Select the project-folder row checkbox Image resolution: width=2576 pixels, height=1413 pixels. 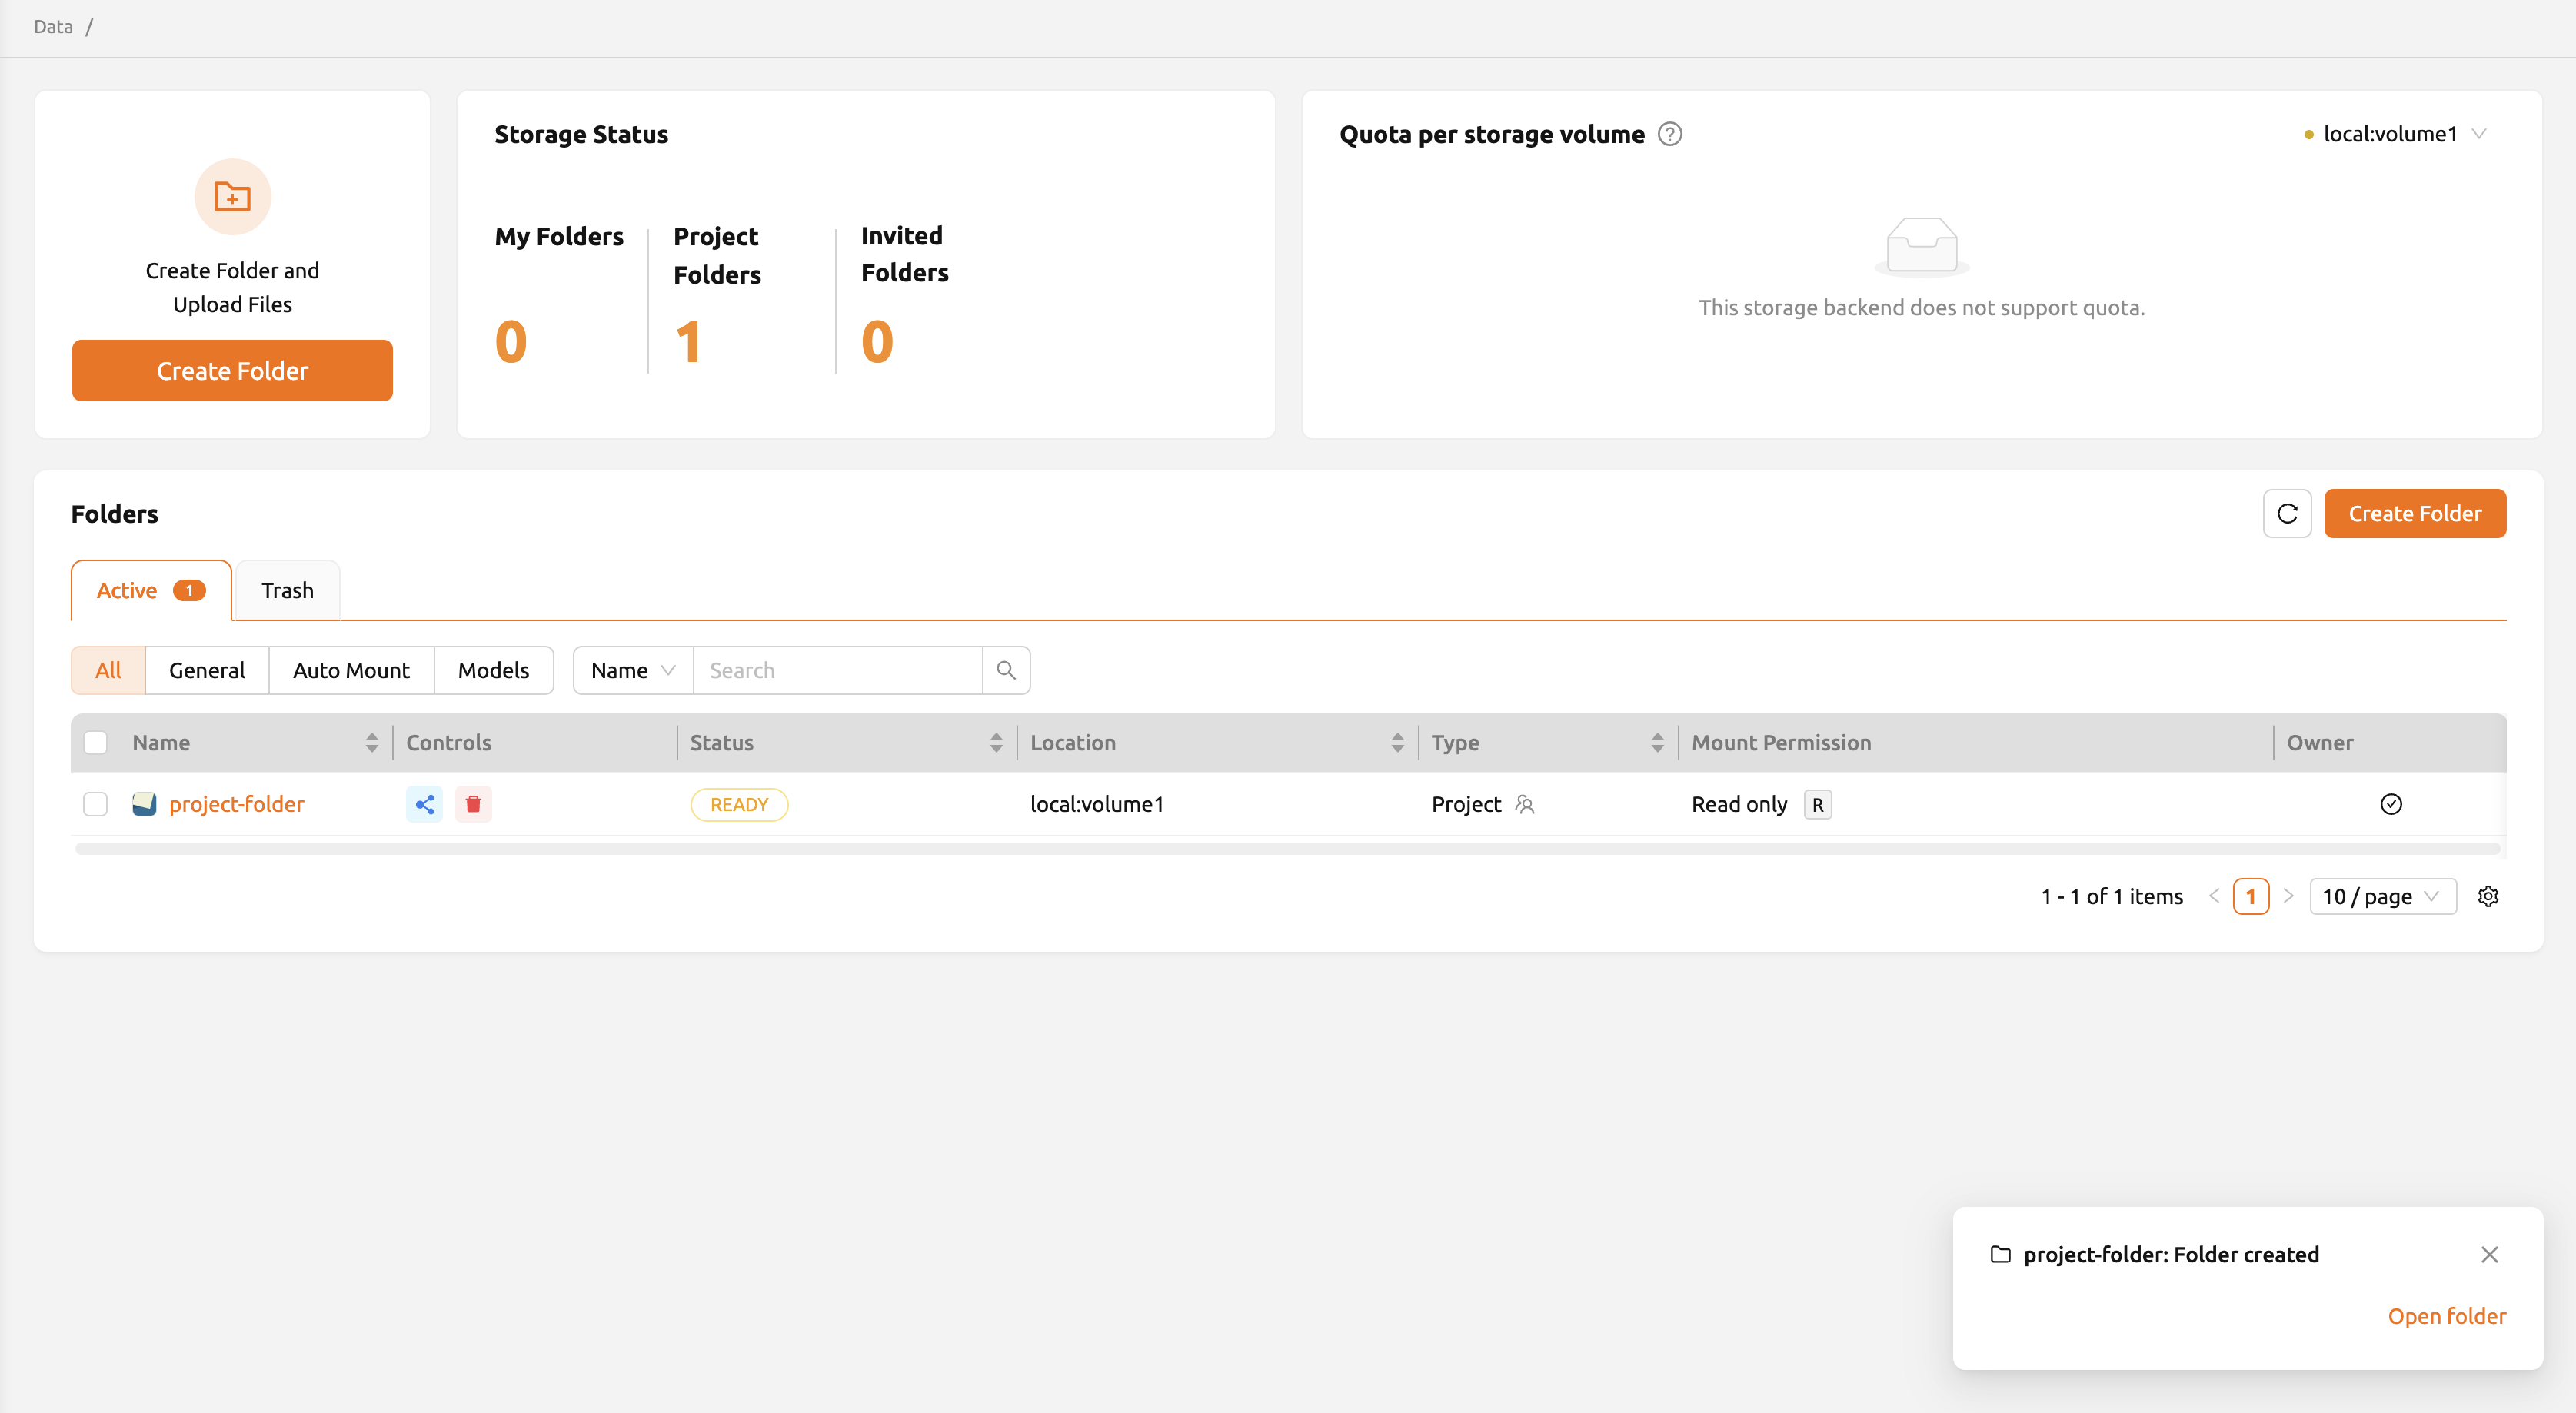pyautogui.click(x=95, y=804)
